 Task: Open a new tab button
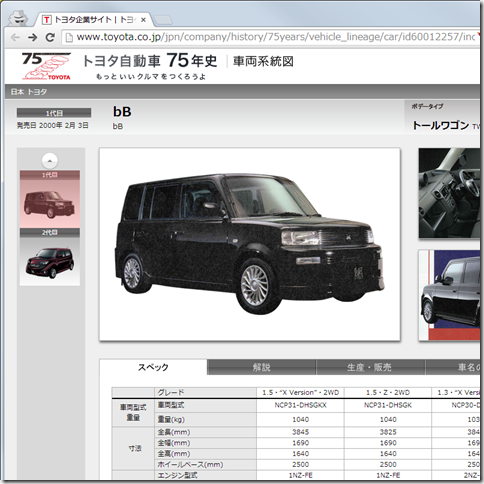pos(163,20)
